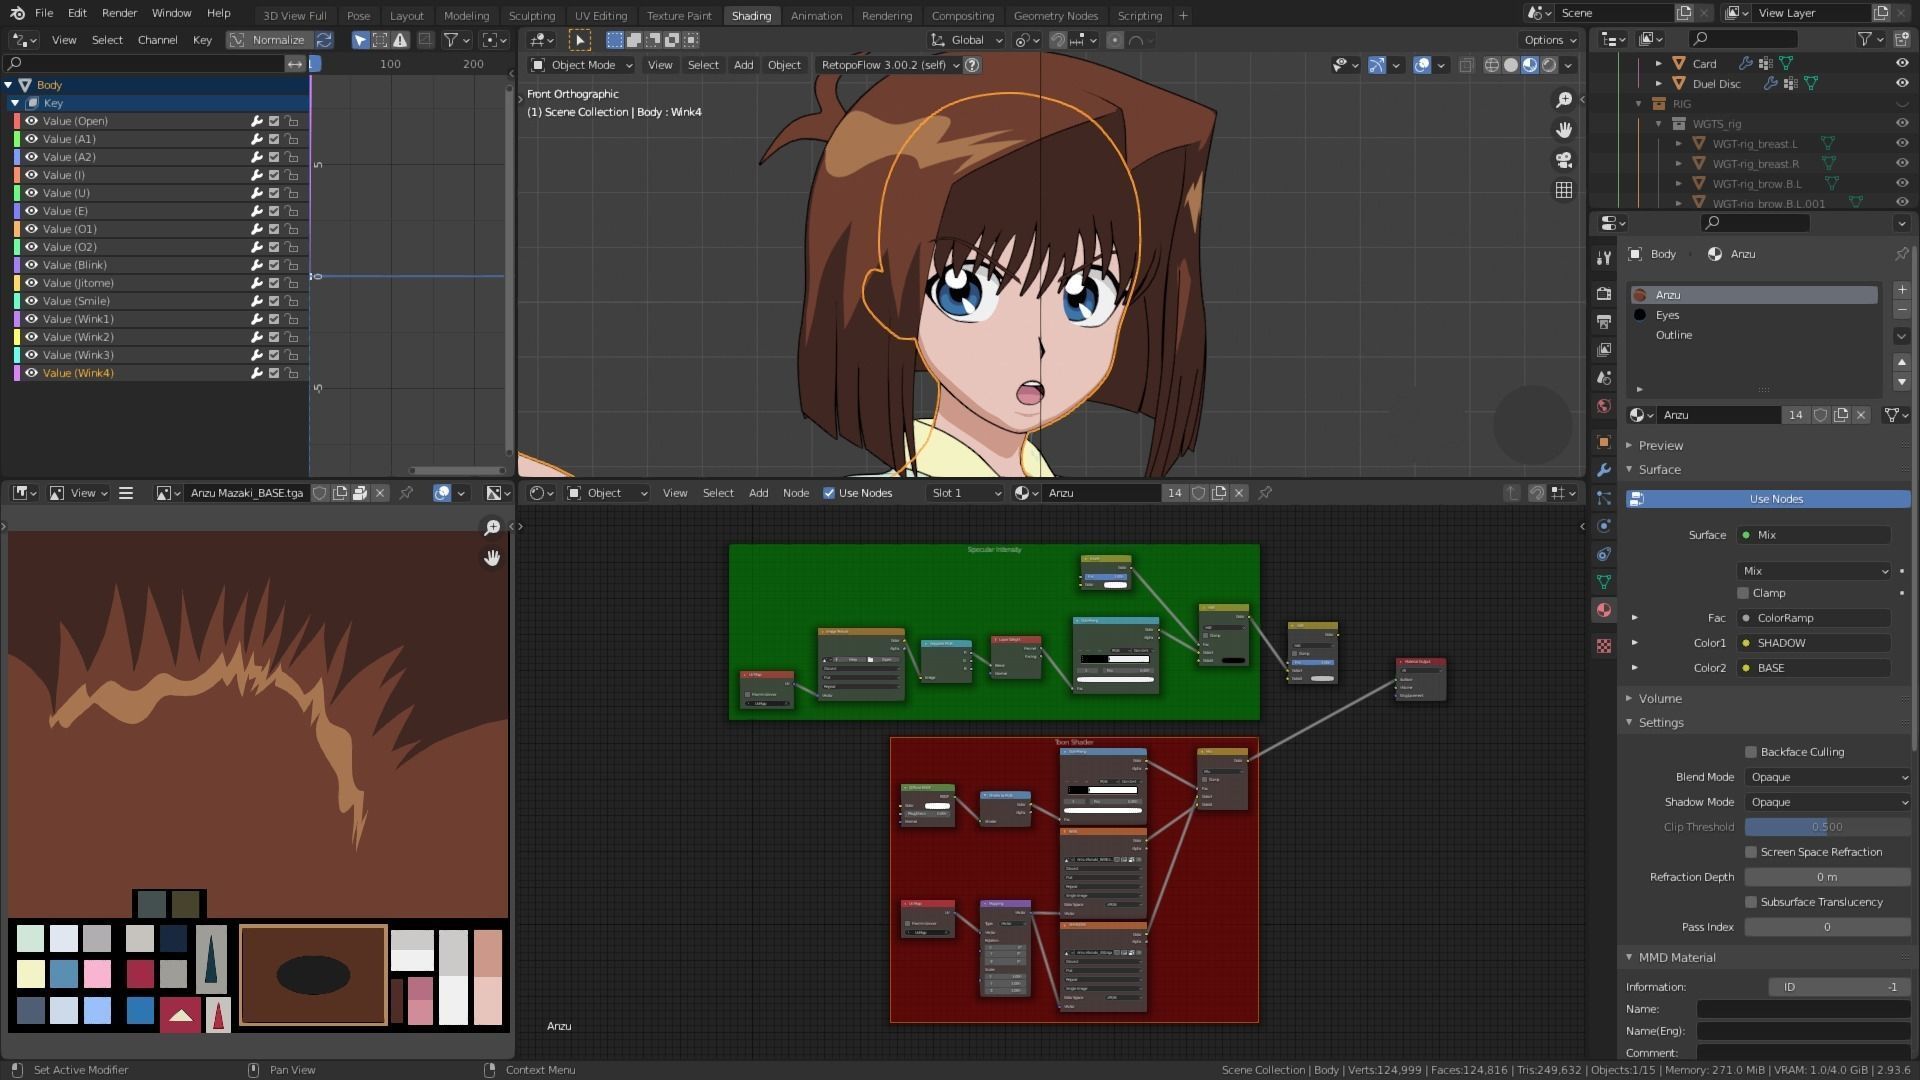Switch orthographic/perspective grid gizmo in viewport
This screenshot has width=1920, height=1080.
[x=1563, y=190]
